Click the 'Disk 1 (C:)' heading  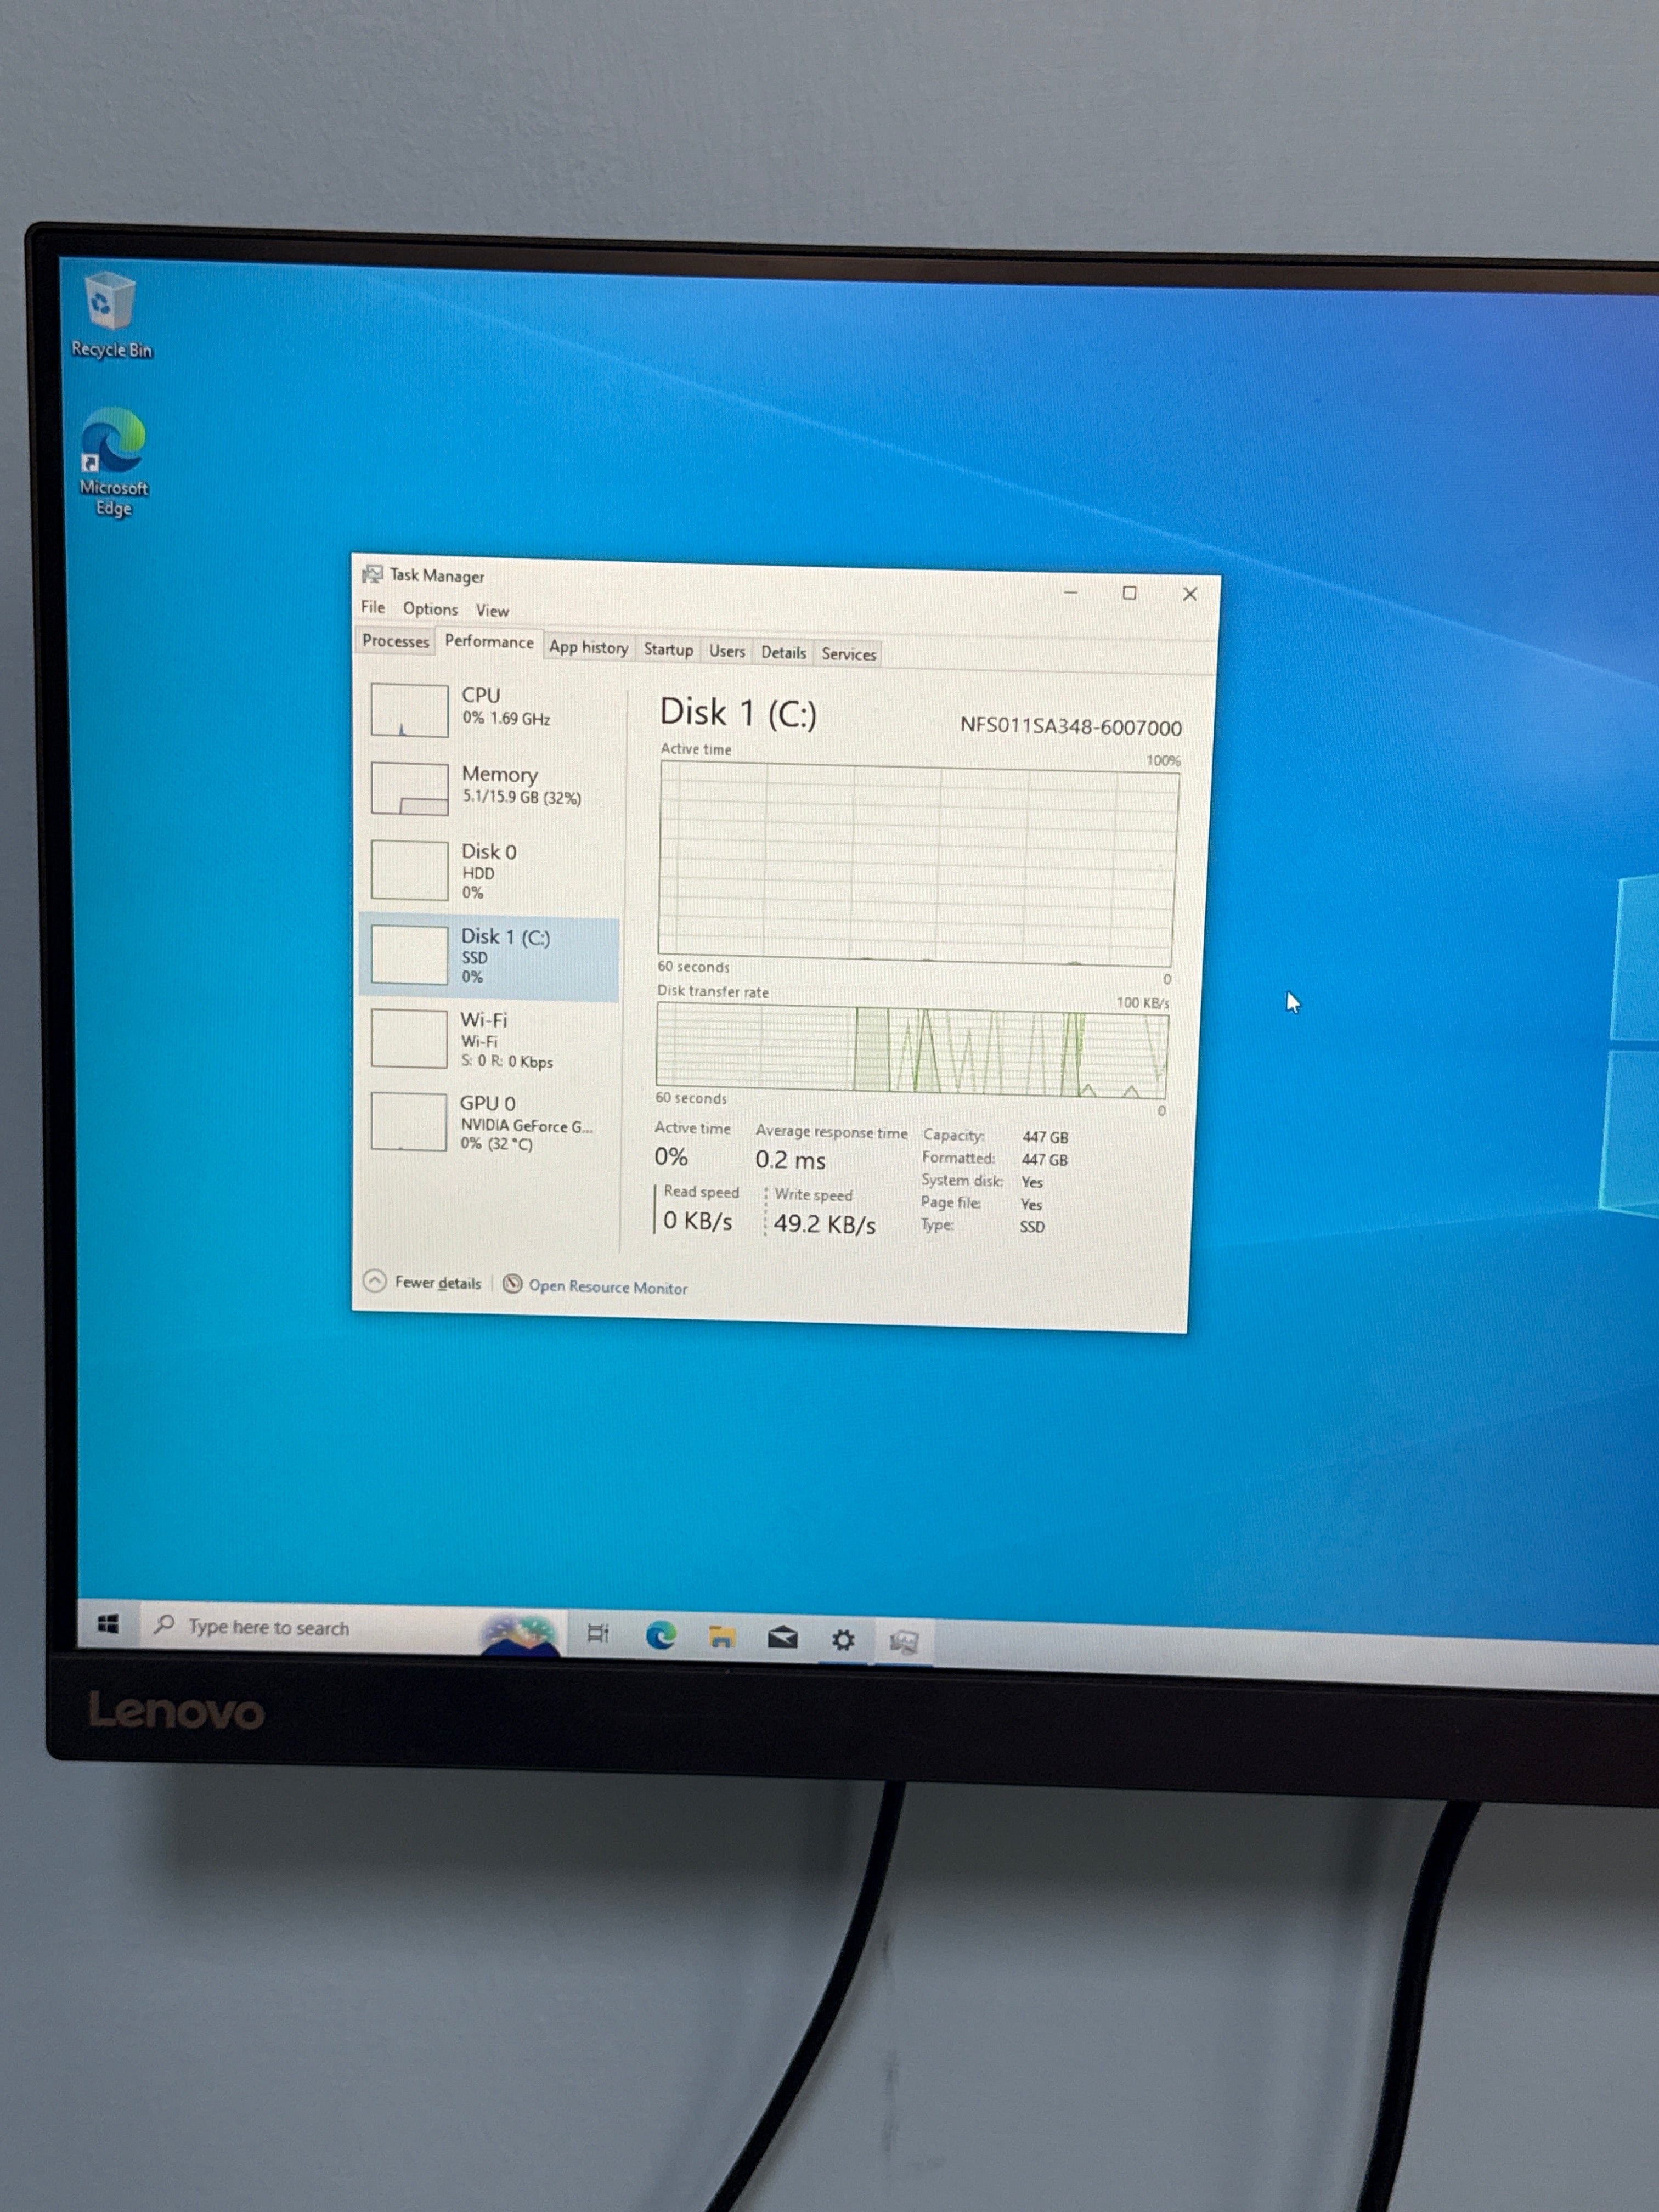[x=738, y=712]
